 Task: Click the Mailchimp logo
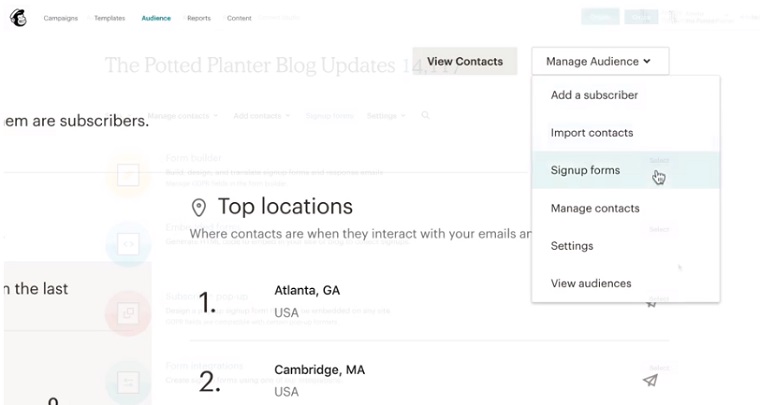[18, 18]
